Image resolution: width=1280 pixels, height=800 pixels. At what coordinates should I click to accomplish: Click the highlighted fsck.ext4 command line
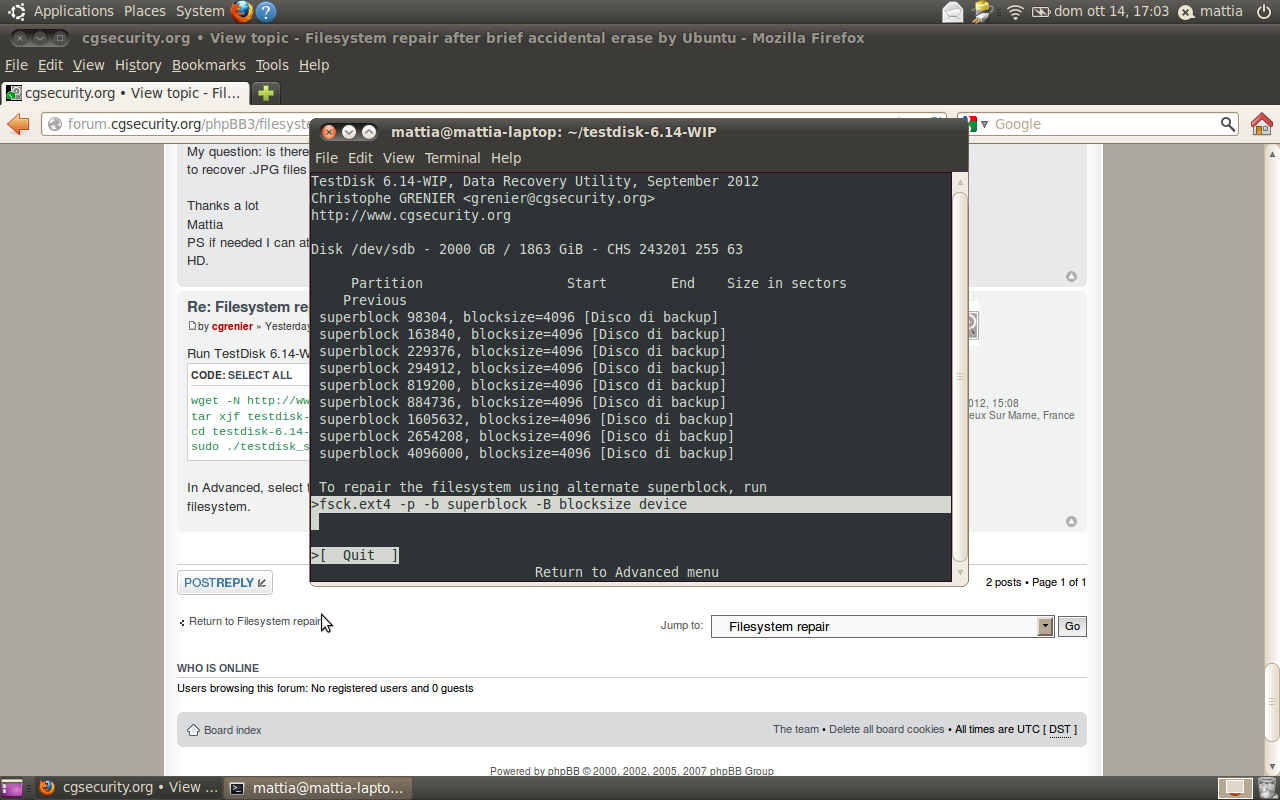pos(630,504)
